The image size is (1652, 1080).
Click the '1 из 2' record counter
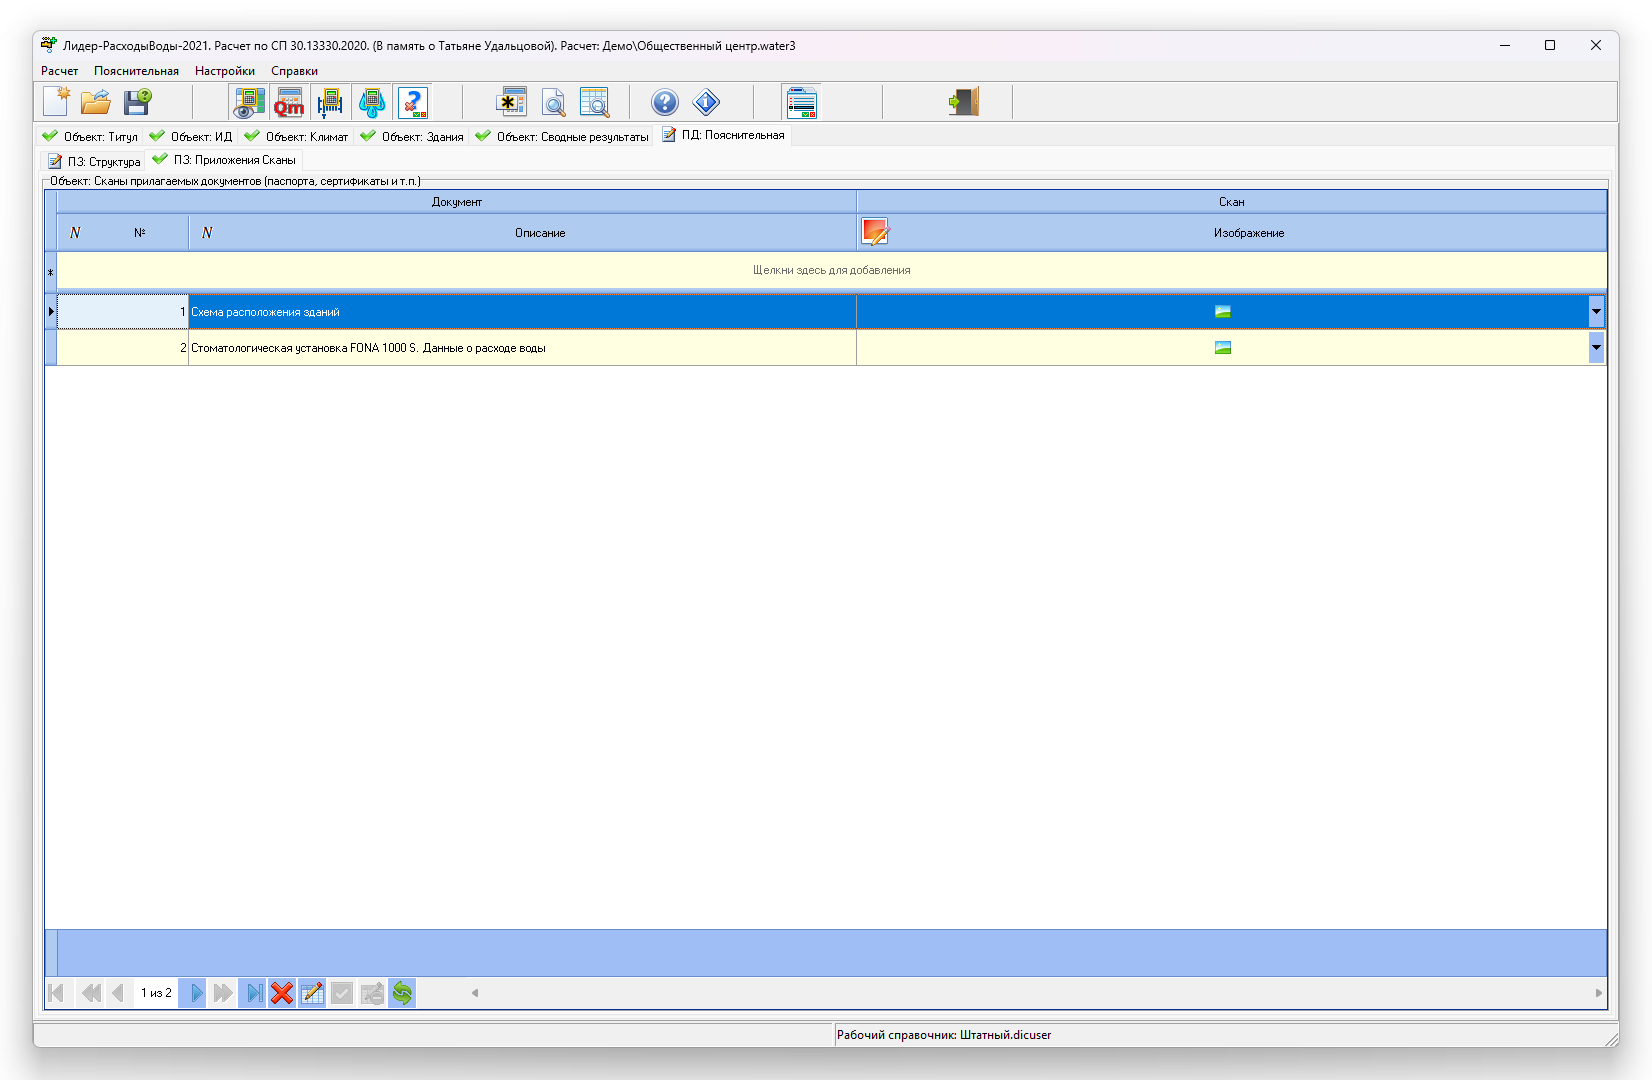click(156, 993)
